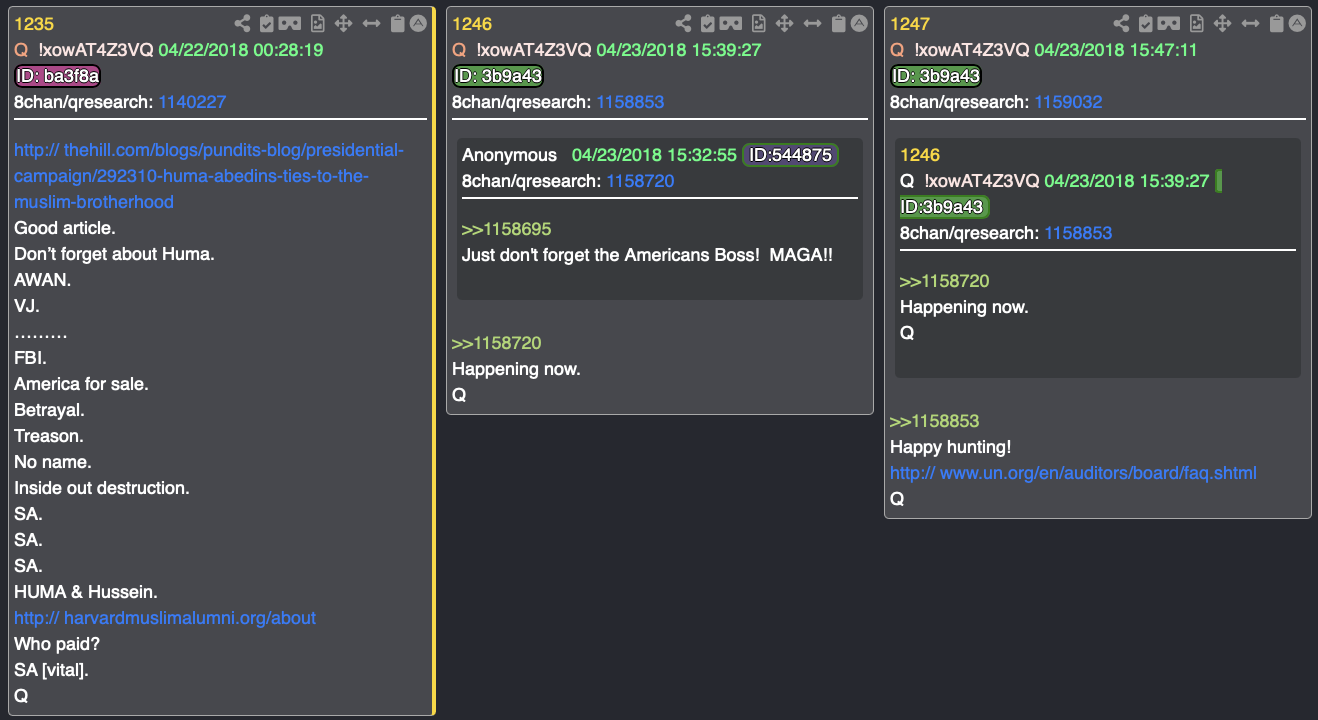Click the yellow 1246 label inside the quote in post 1247
This screenshot has height=720, width=1318.
pos(920,155)
